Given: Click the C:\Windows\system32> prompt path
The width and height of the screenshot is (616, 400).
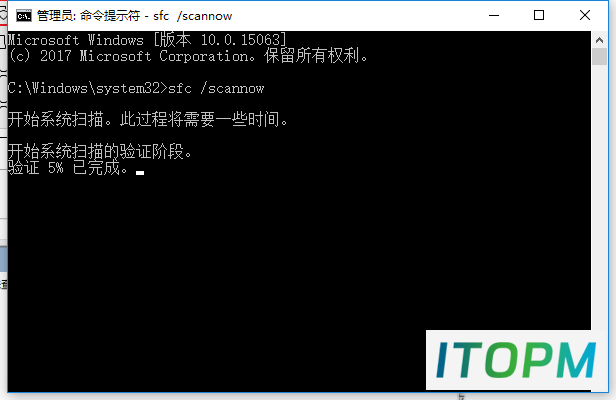Looking at the screenshot, I should click(x=88, y=88).
